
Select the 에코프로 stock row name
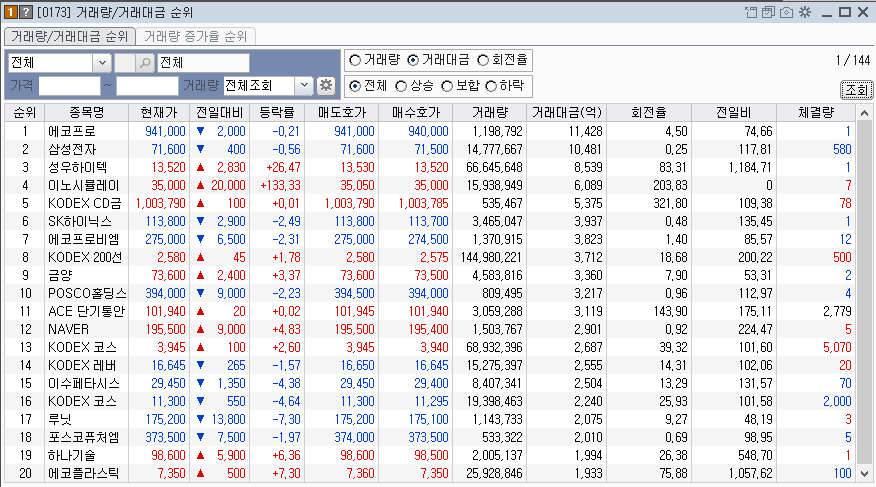point(72,131)
